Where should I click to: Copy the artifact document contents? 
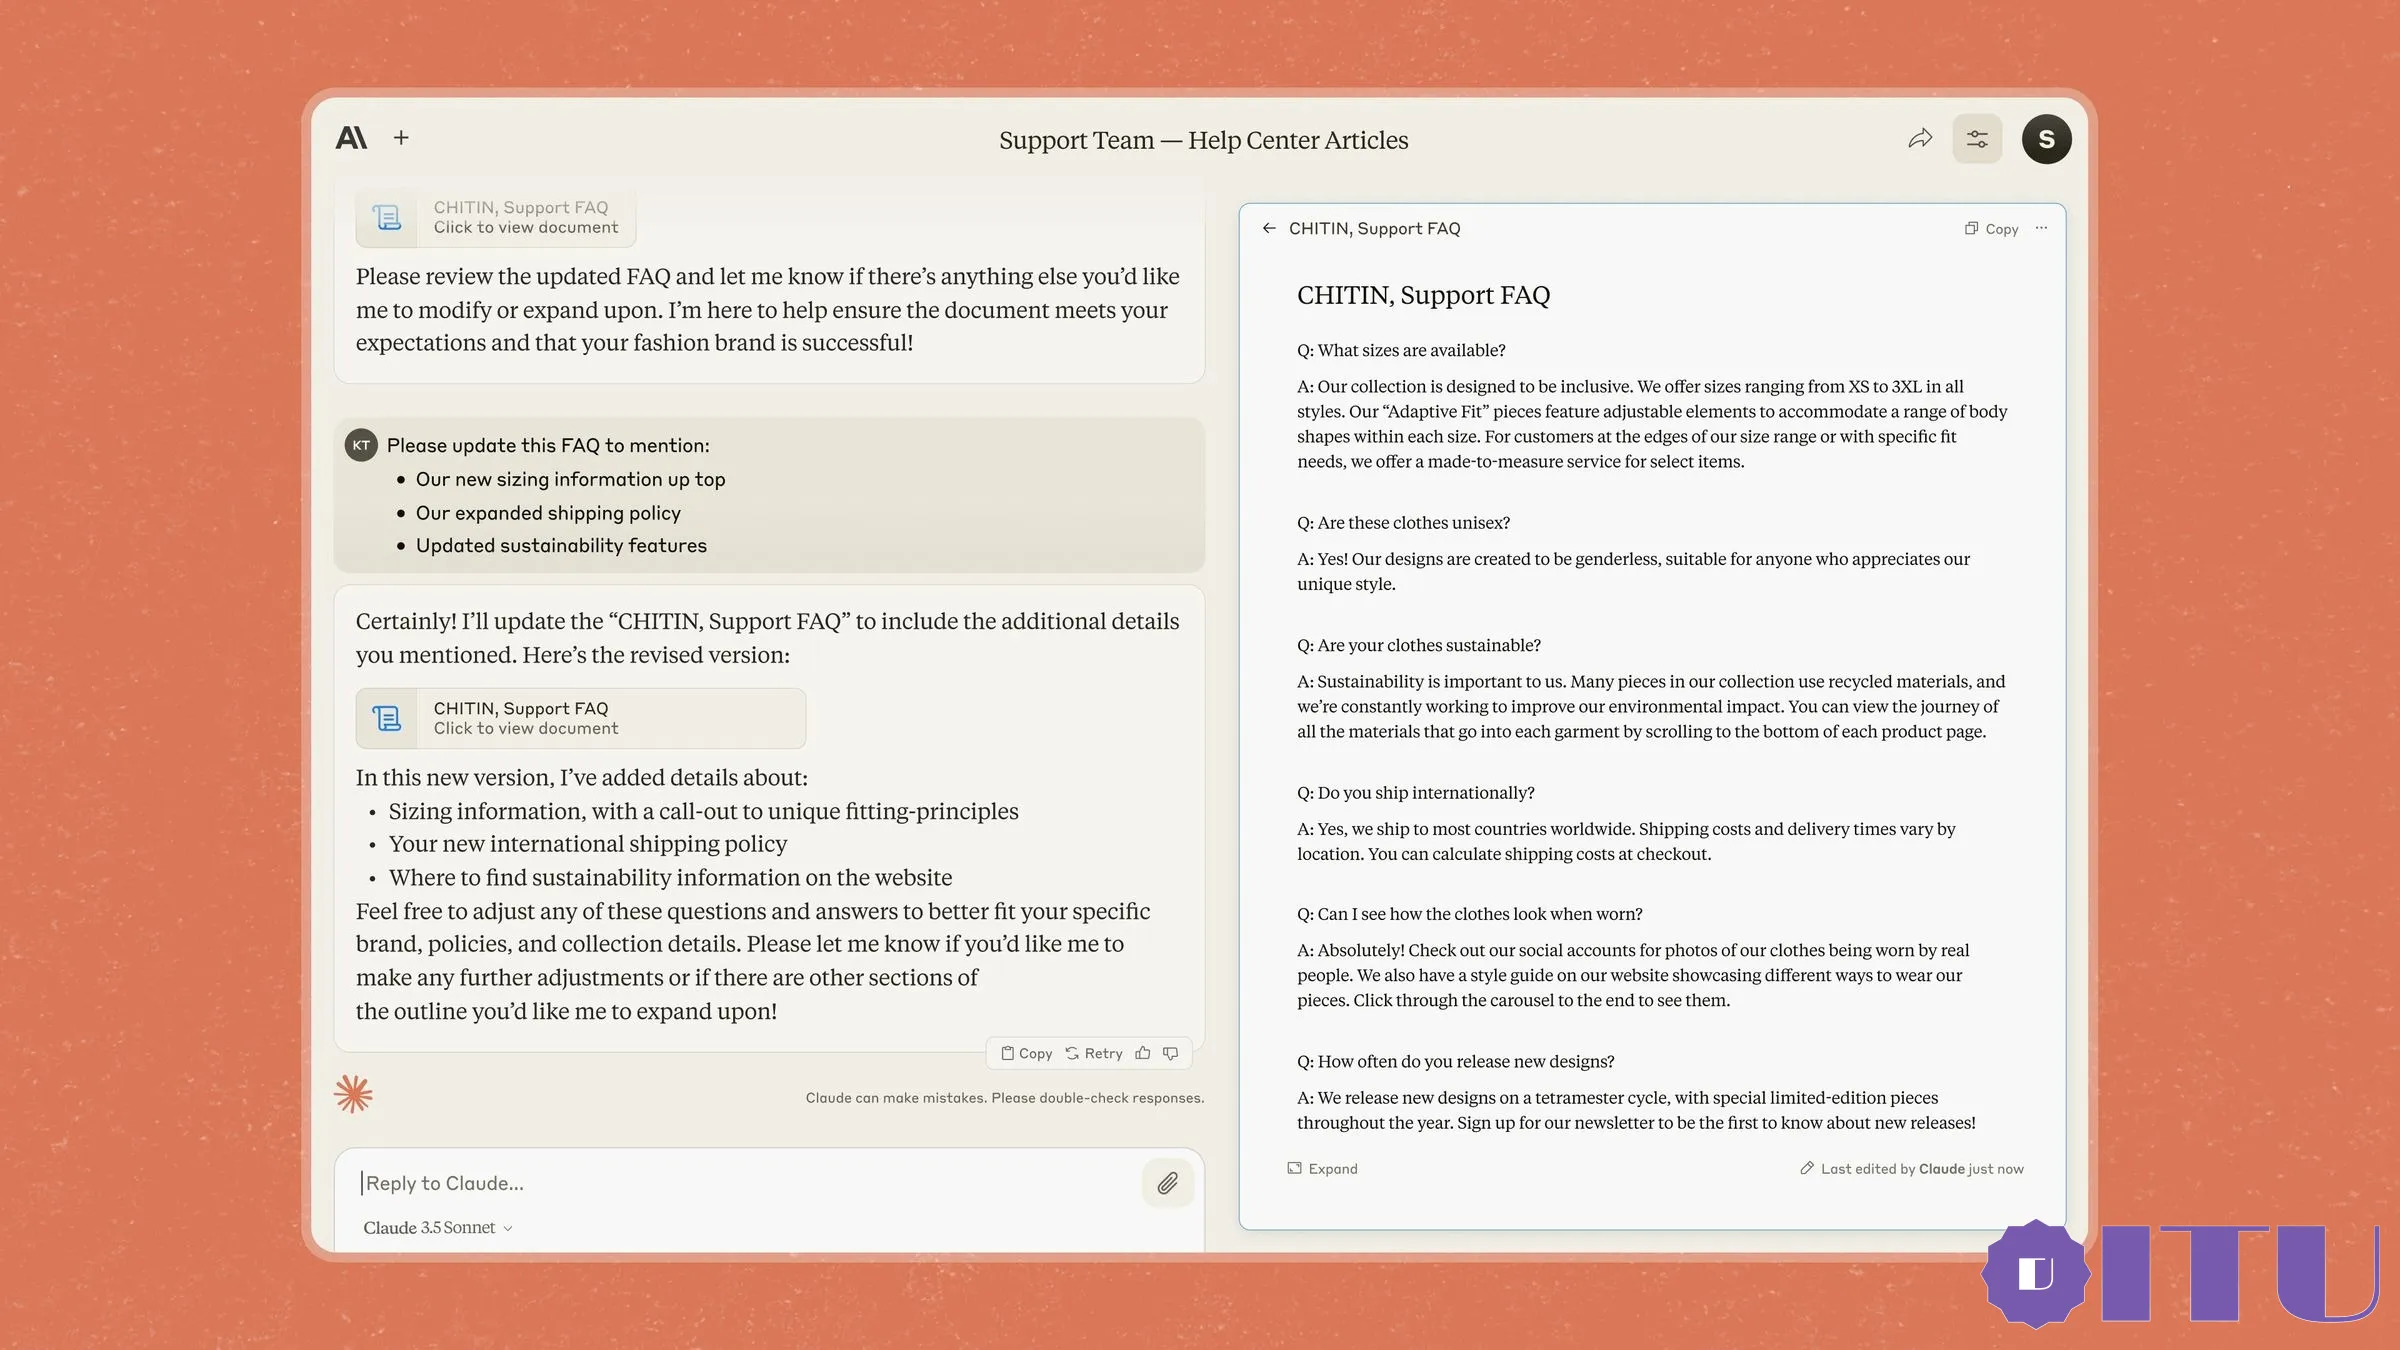(1991, 229)
